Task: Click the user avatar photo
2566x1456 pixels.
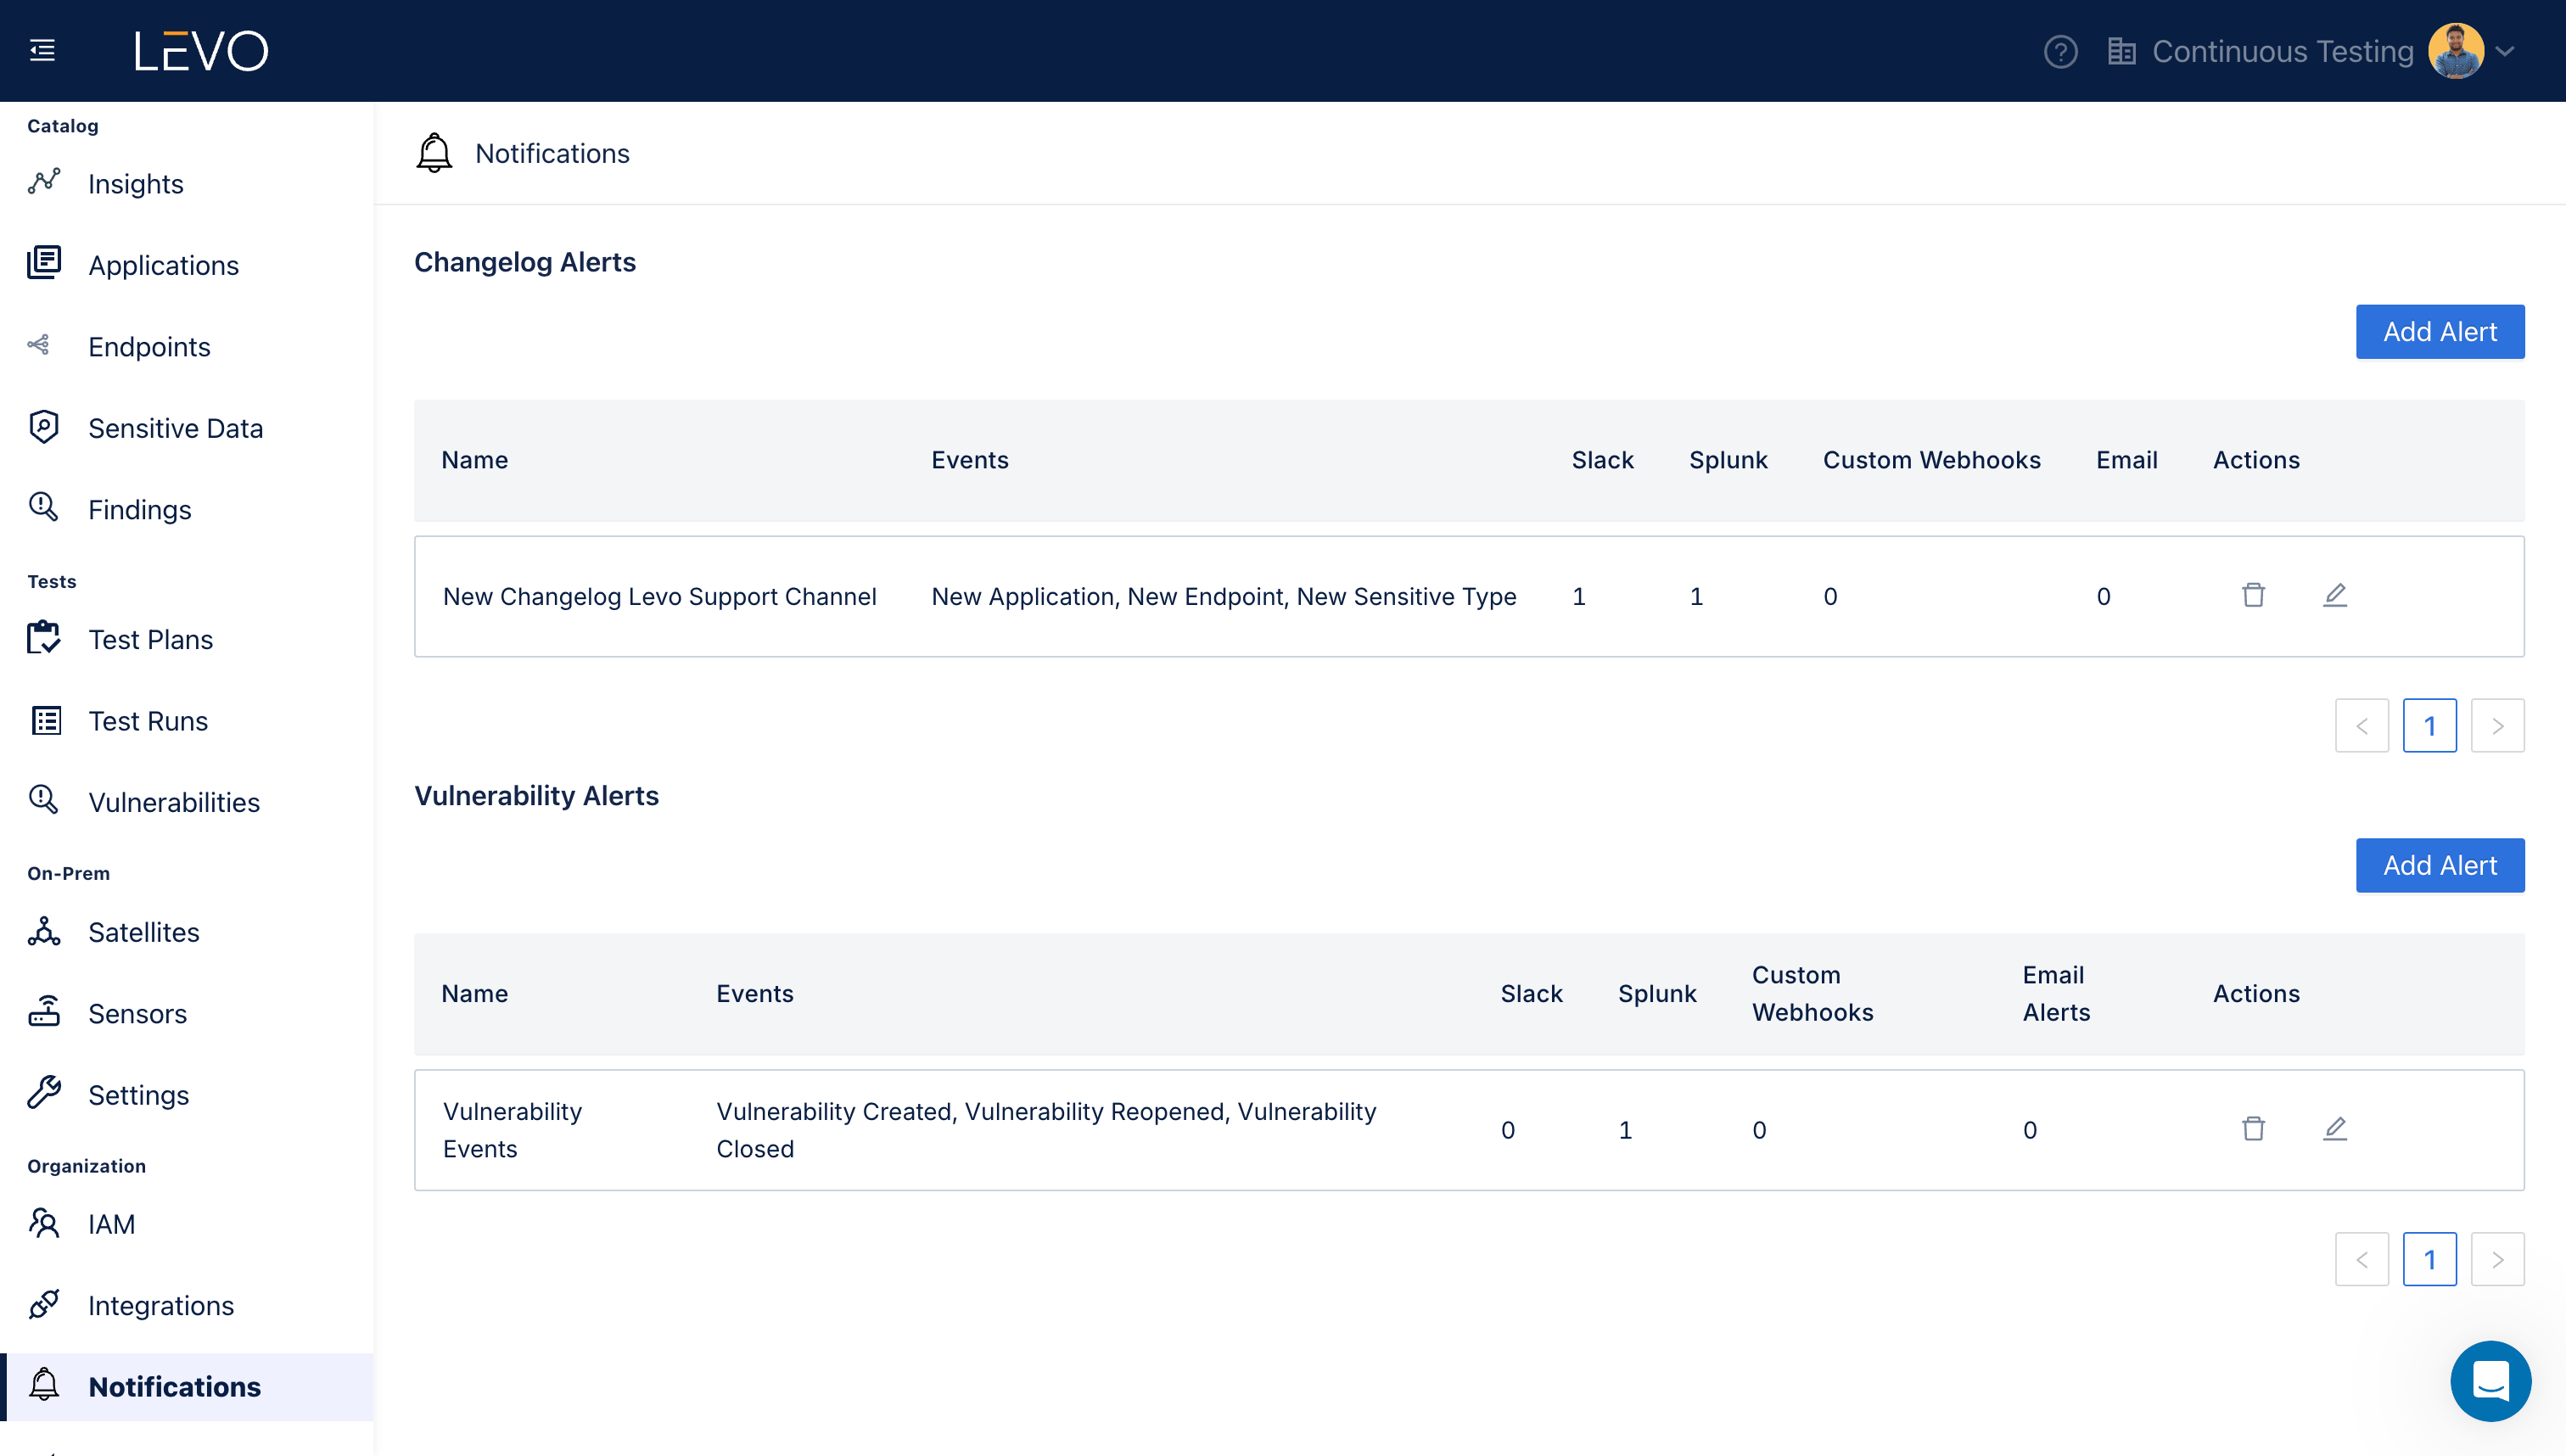Action: [2456, 51]
